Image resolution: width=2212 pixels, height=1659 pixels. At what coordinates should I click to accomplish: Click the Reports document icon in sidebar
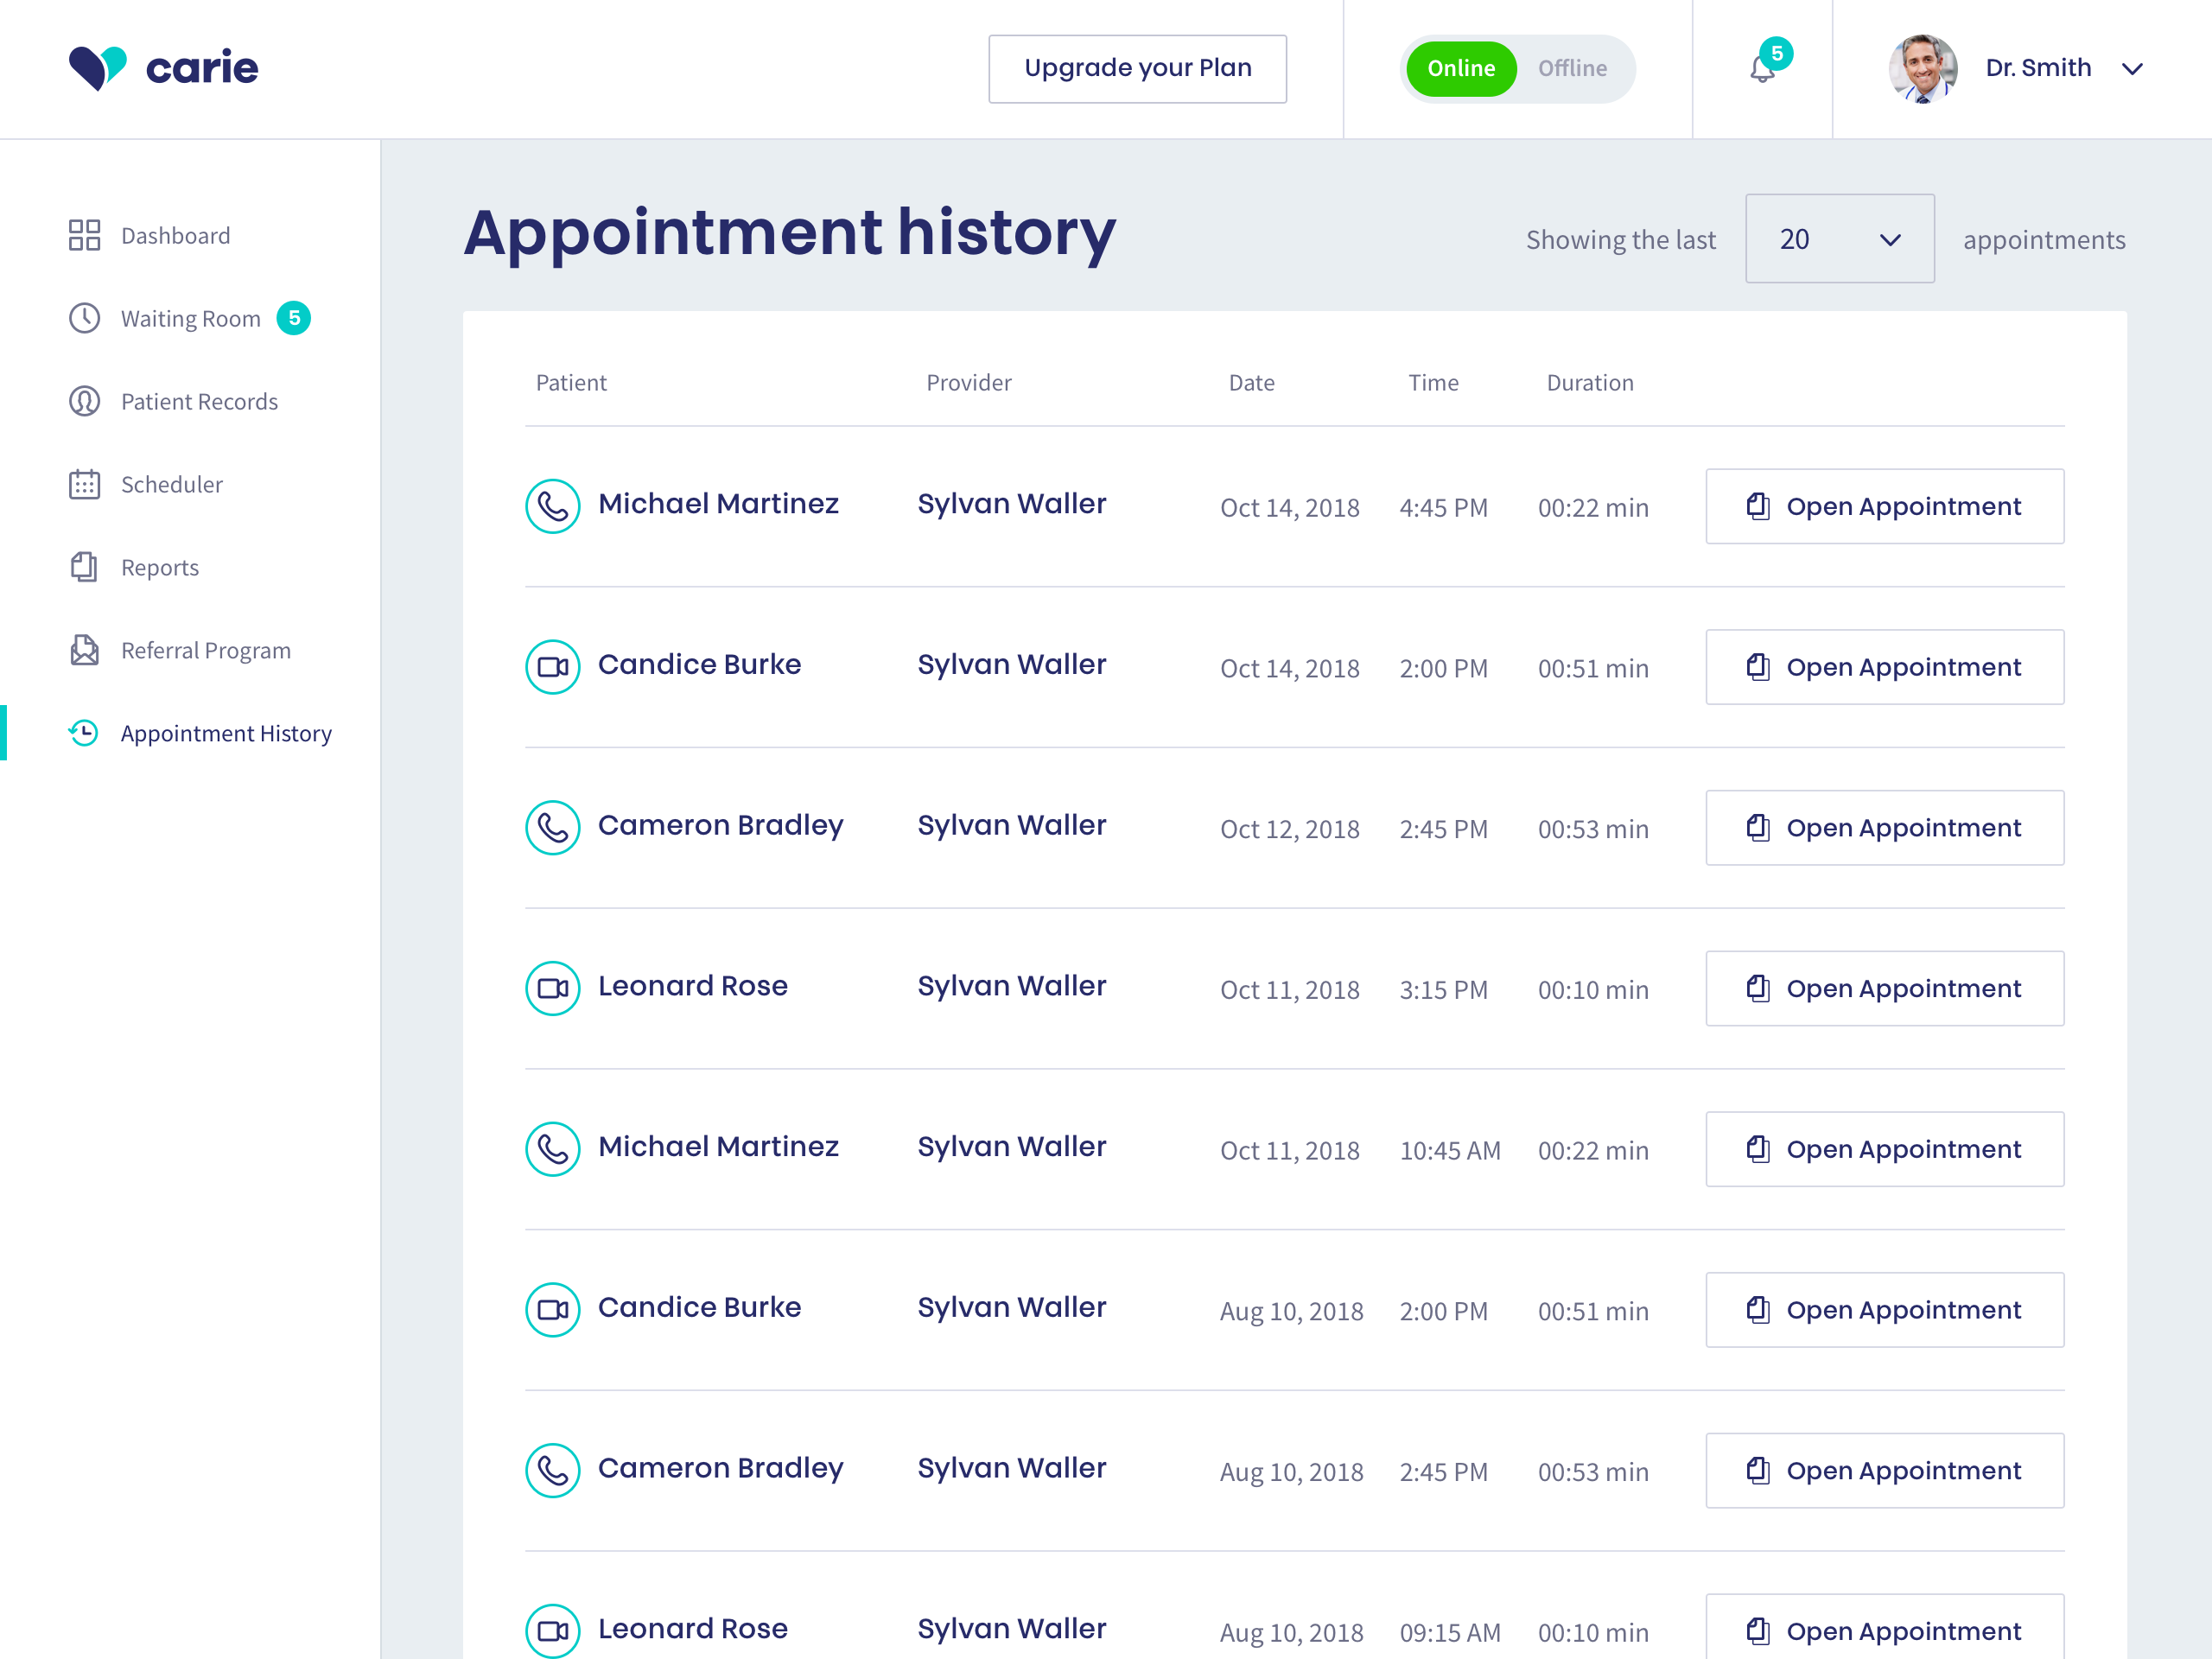84,567
